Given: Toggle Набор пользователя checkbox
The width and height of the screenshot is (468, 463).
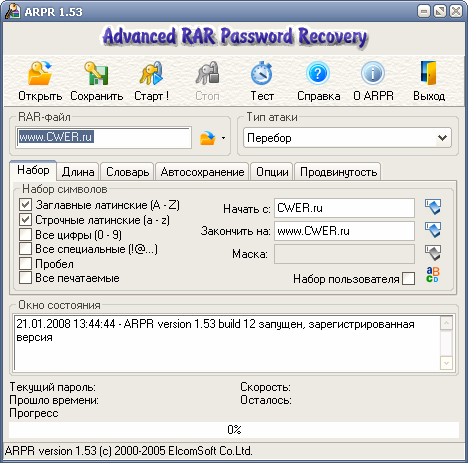Looking at the screenshot, I should click(x=409, y=279).
